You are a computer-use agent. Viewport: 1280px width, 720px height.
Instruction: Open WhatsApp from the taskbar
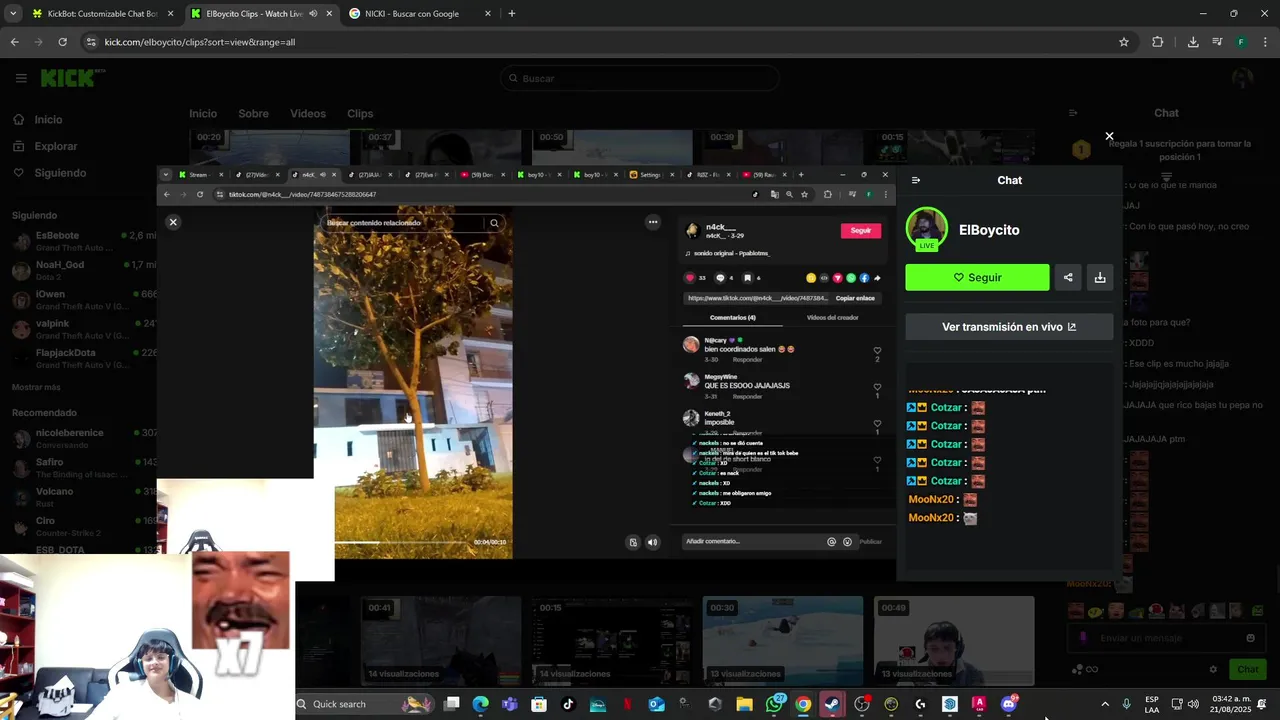pos(775,704)
